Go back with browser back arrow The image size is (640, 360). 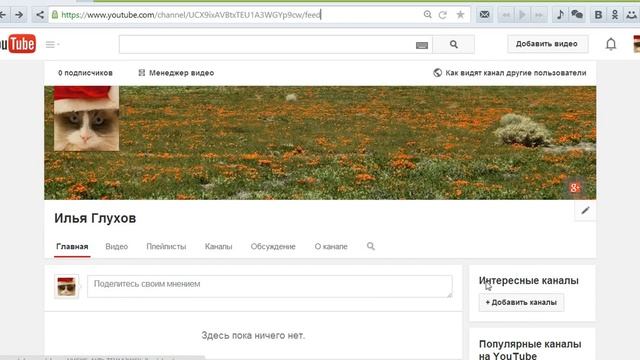click(3, 15)
